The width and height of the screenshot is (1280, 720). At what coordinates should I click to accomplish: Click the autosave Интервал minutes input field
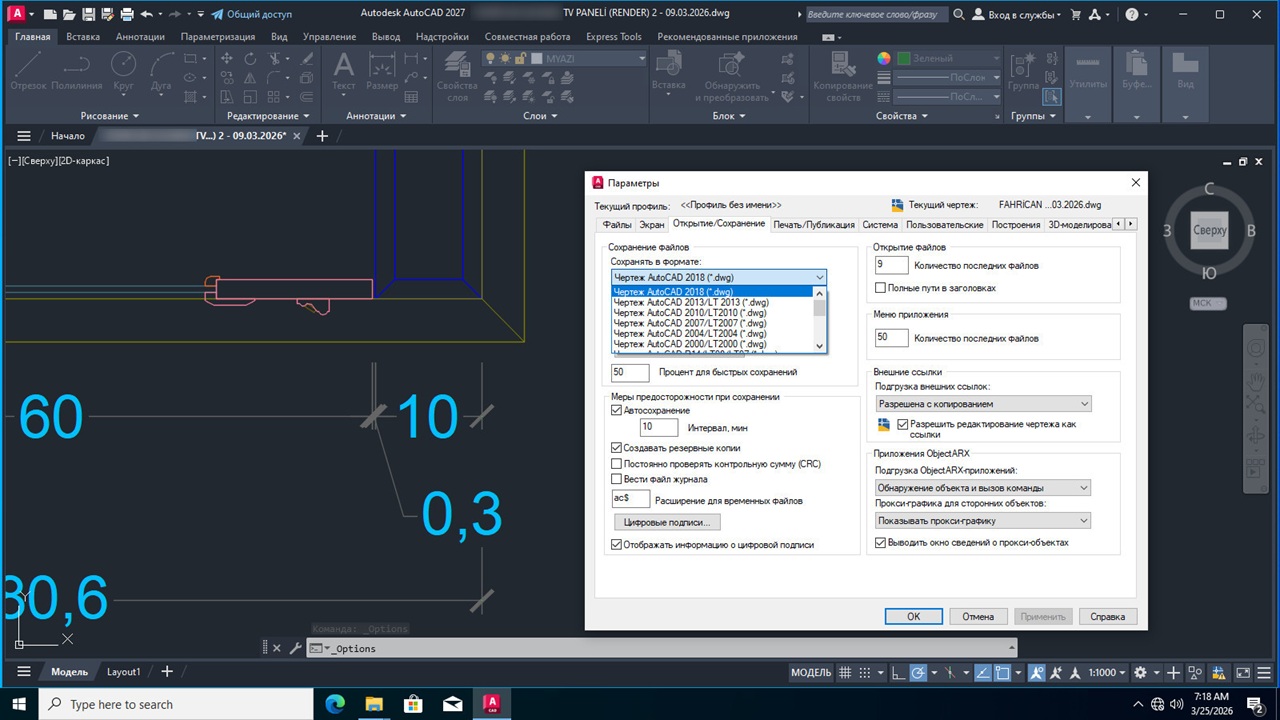coord(659,427)
